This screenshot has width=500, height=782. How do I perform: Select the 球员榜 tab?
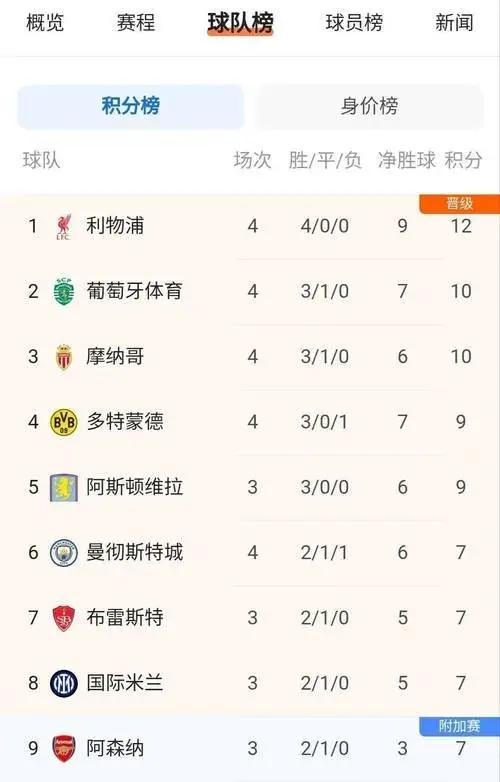click(354, 23)
